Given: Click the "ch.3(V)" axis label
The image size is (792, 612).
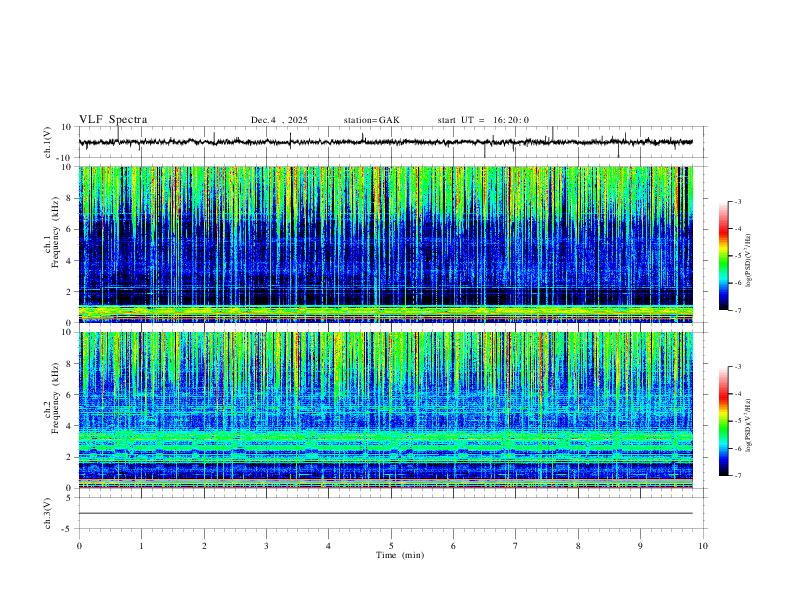Looking at the screenshot, I should pos(48,514).
